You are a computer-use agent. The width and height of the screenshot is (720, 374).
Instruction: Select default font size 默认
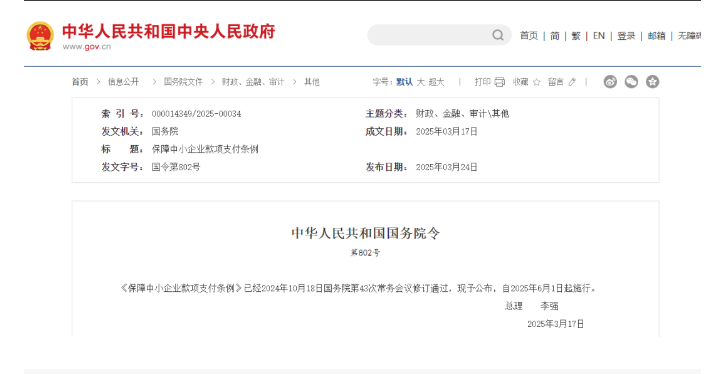(405, 82)
